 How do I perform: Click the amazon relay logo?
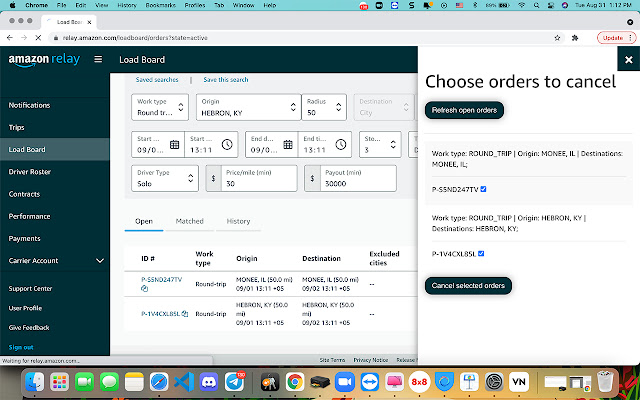[x=44, y=60]
